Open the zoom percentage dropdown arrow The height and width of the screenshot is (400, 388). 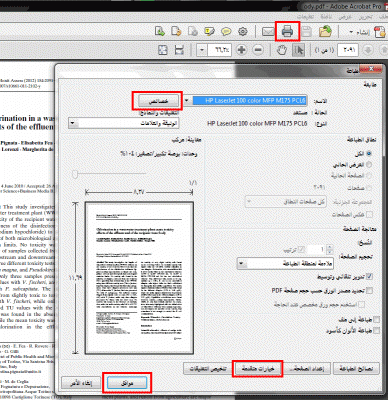click(202, 50)
